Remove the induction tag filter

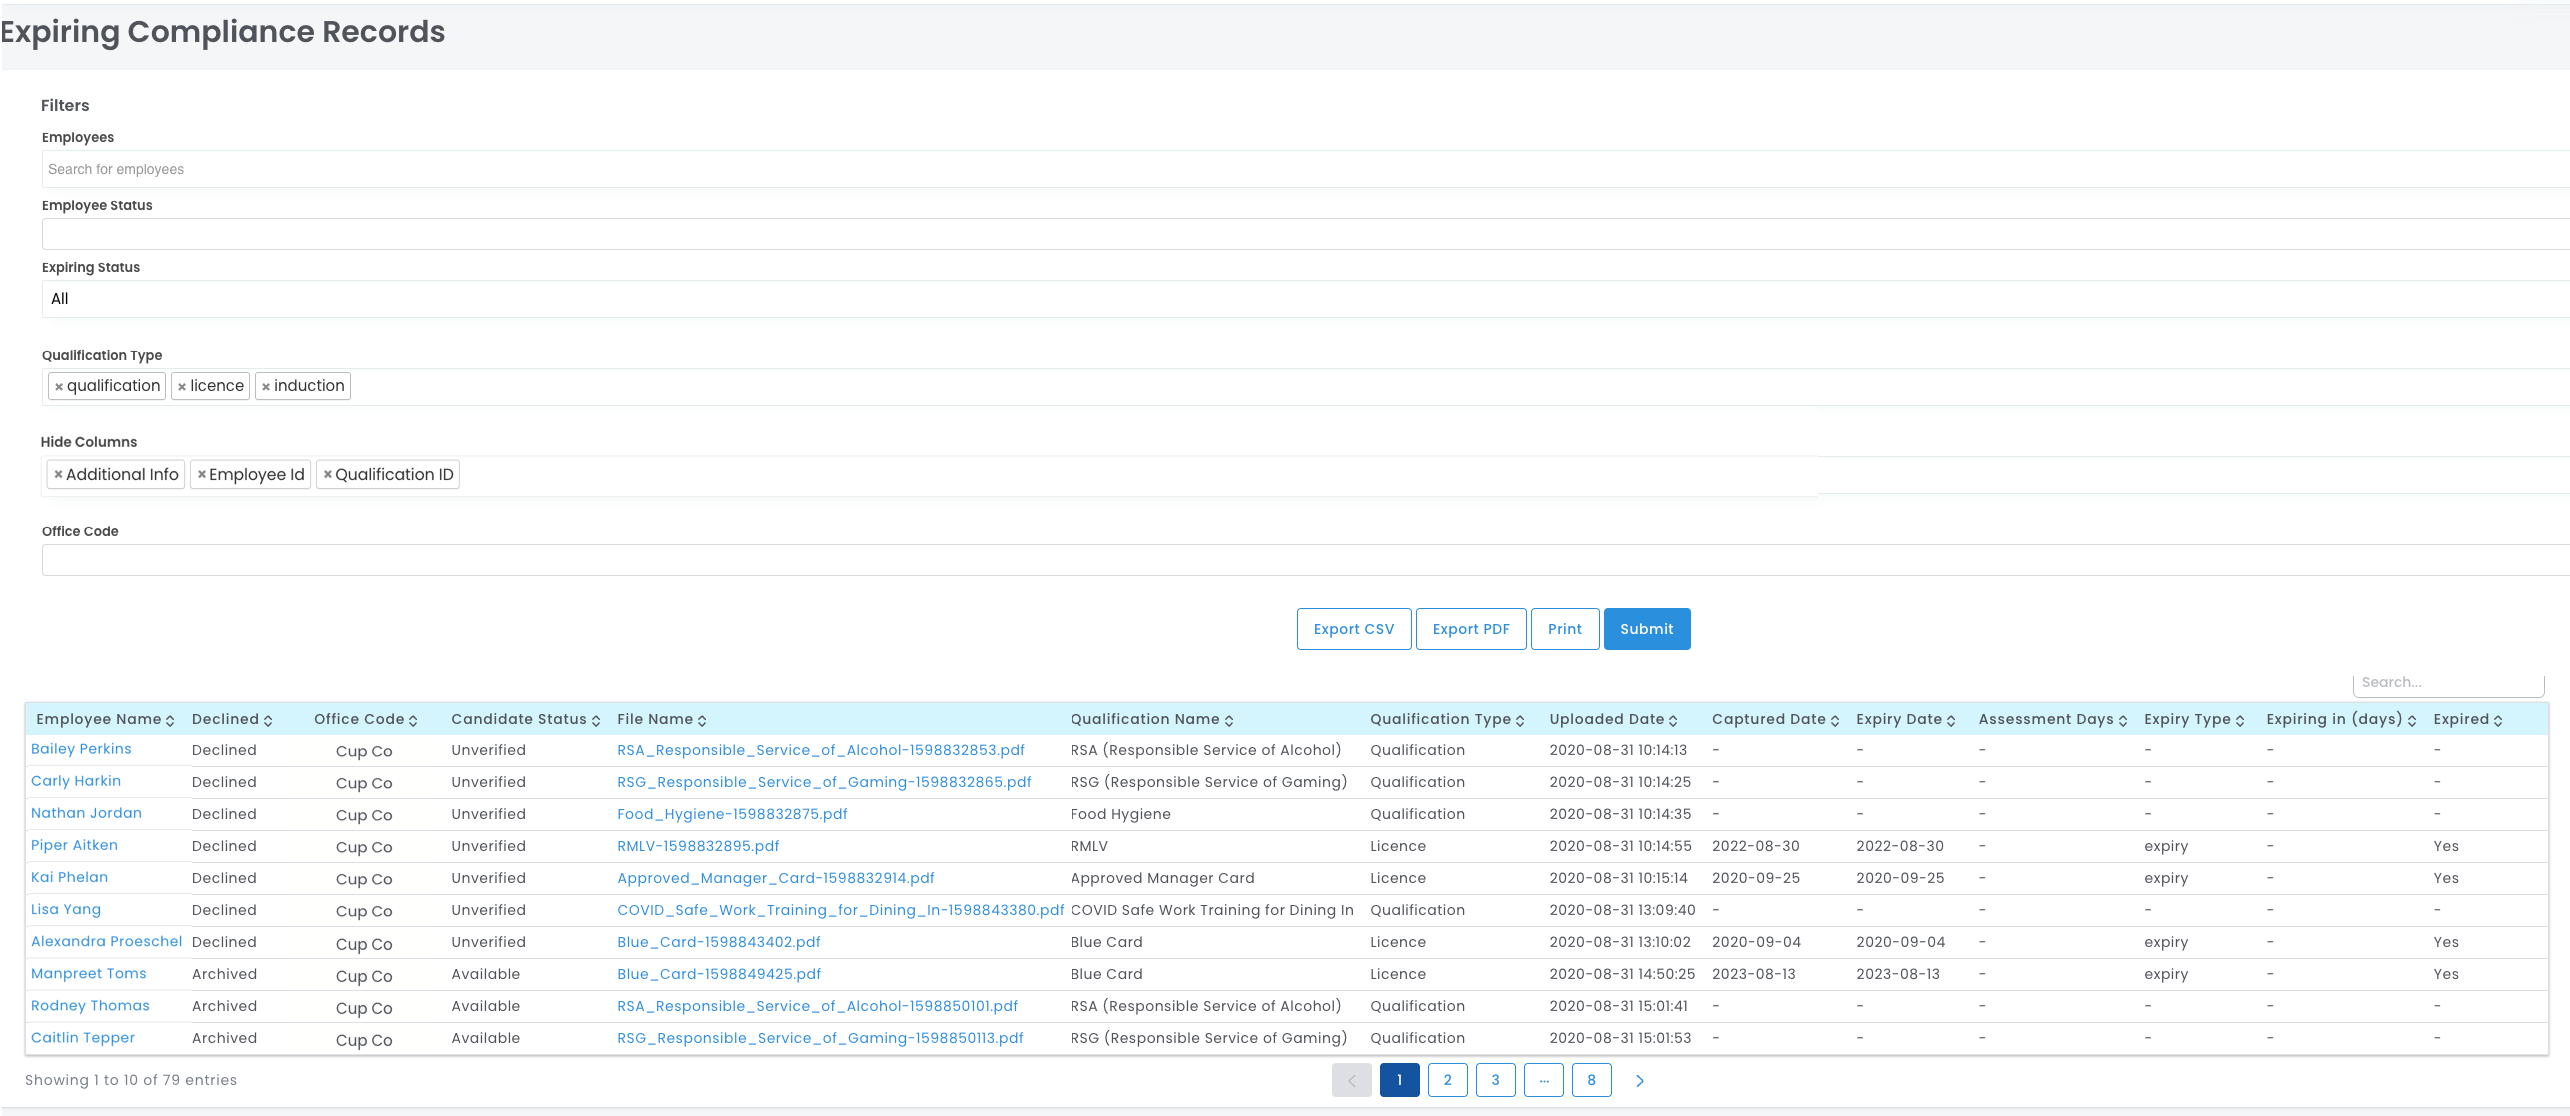266,387
